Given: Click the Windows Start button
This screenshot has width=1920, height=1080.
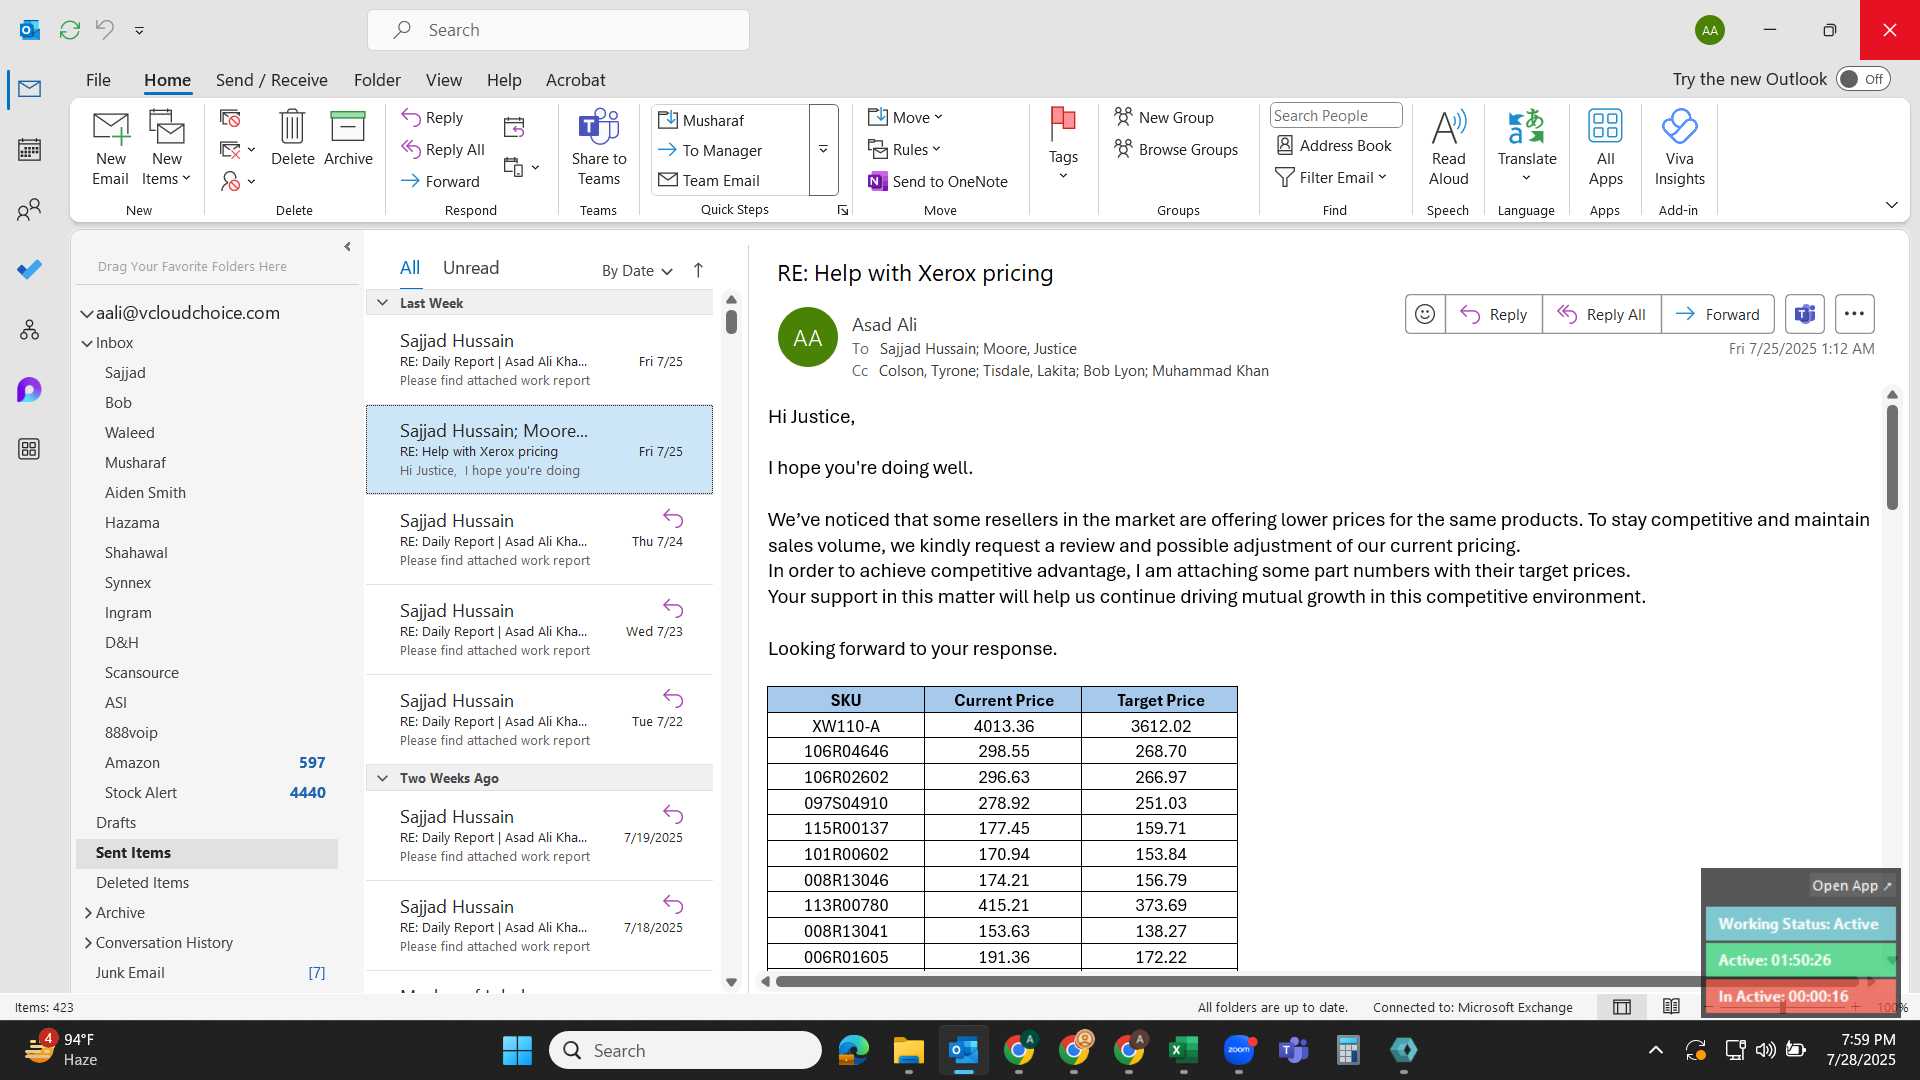Looking at the screenshot, I should pos(517,1050).
